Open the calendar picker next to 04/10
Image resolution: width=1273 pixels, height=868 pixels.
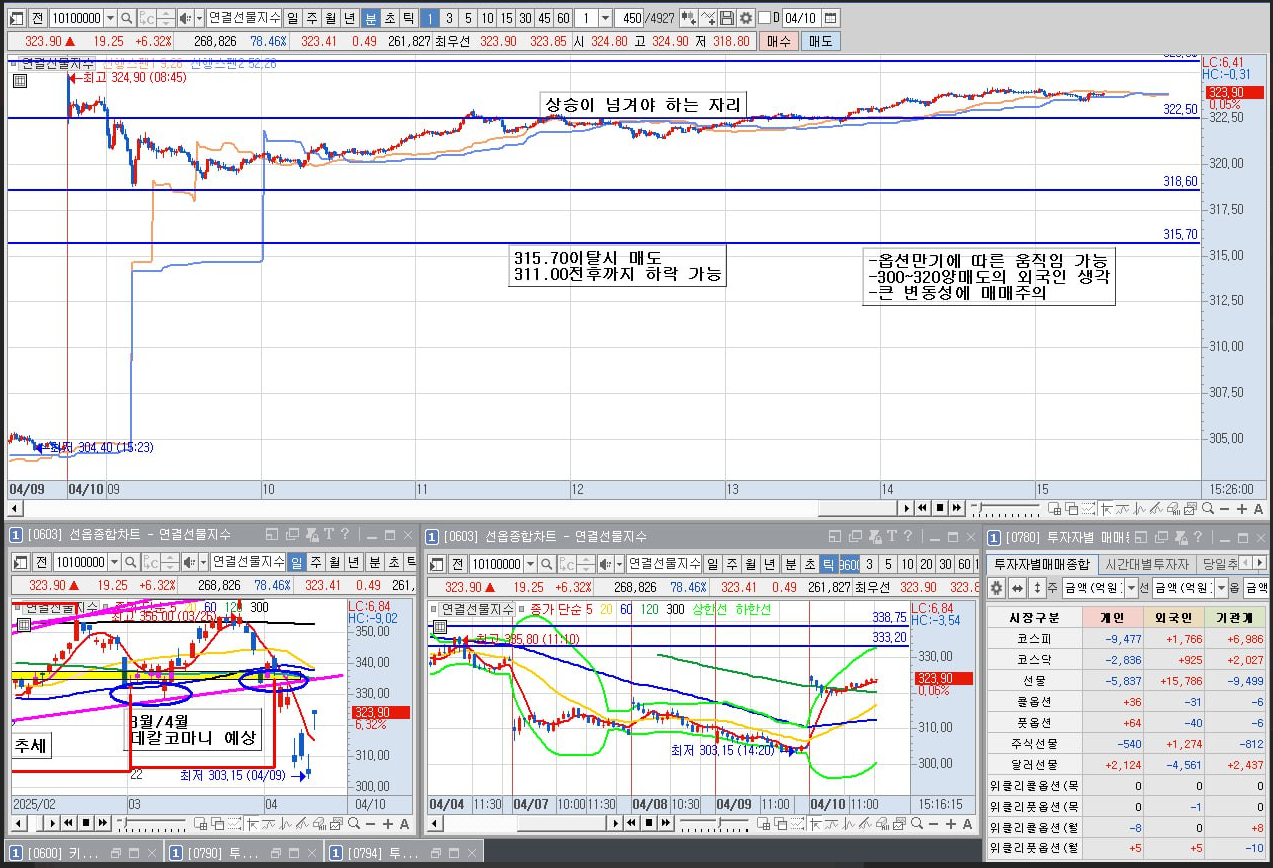point(831,18)
